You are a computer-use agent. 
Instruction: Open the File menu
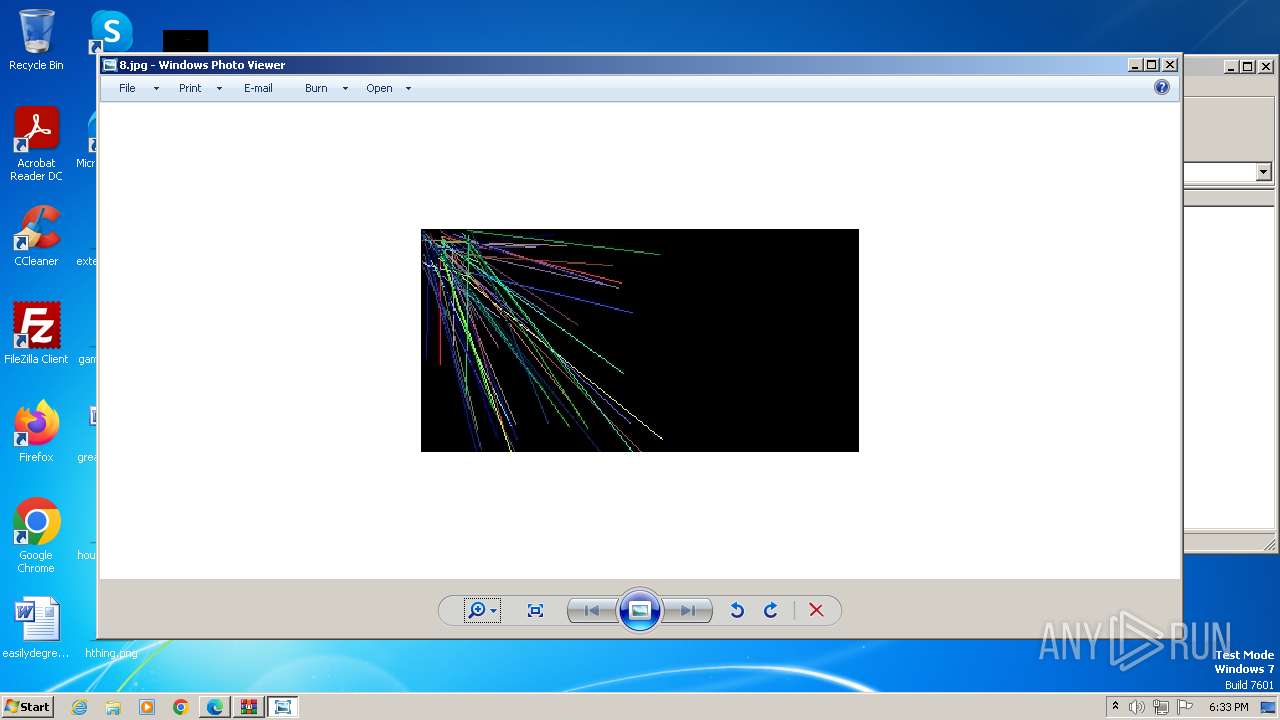pos(127,88)
